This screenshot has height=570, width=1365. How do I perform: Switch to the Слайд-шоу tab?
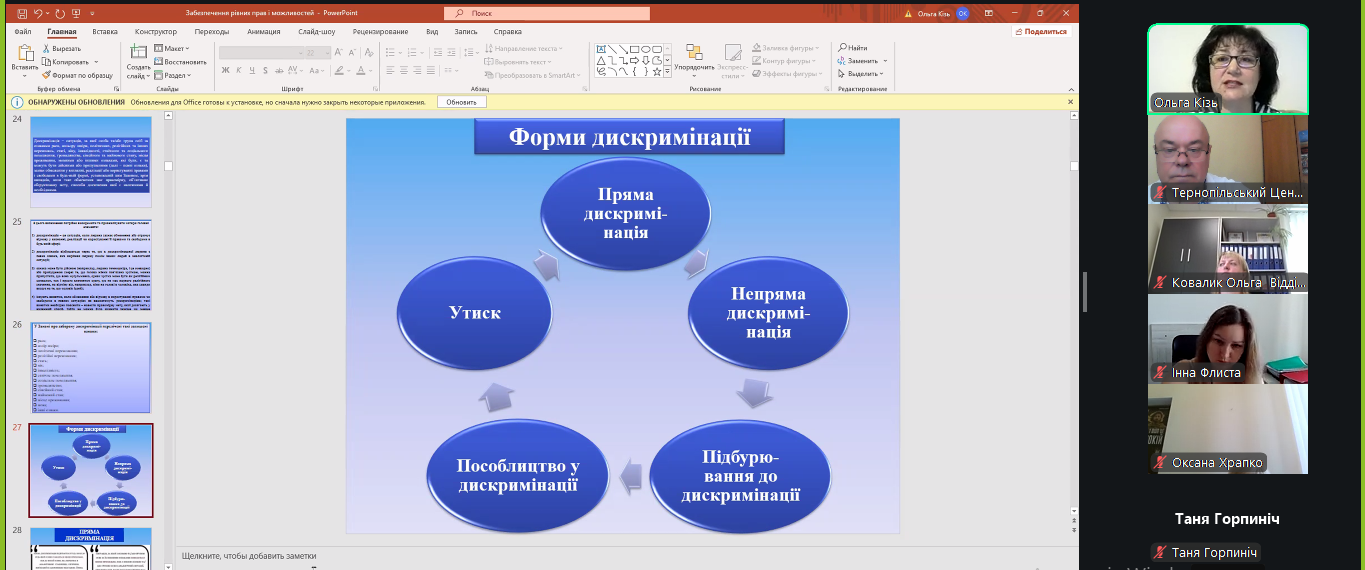(317, 32)
